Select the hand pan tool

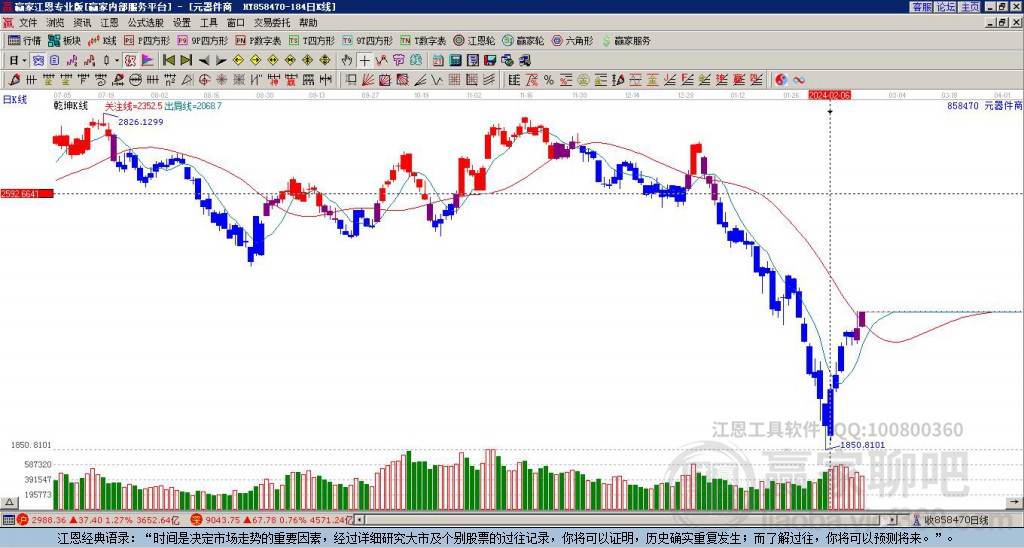point(347,61)
